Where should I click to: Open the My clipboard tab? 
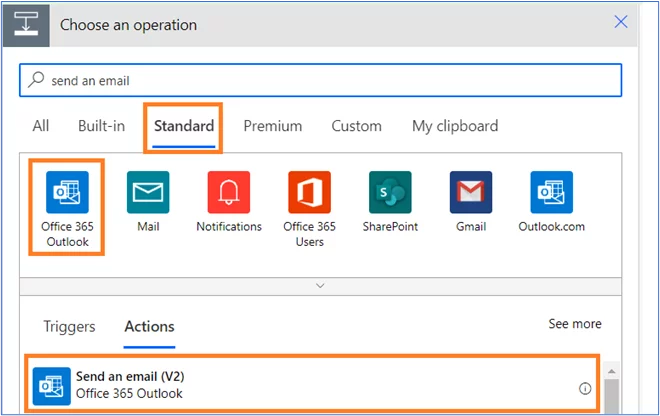[455, 126]
